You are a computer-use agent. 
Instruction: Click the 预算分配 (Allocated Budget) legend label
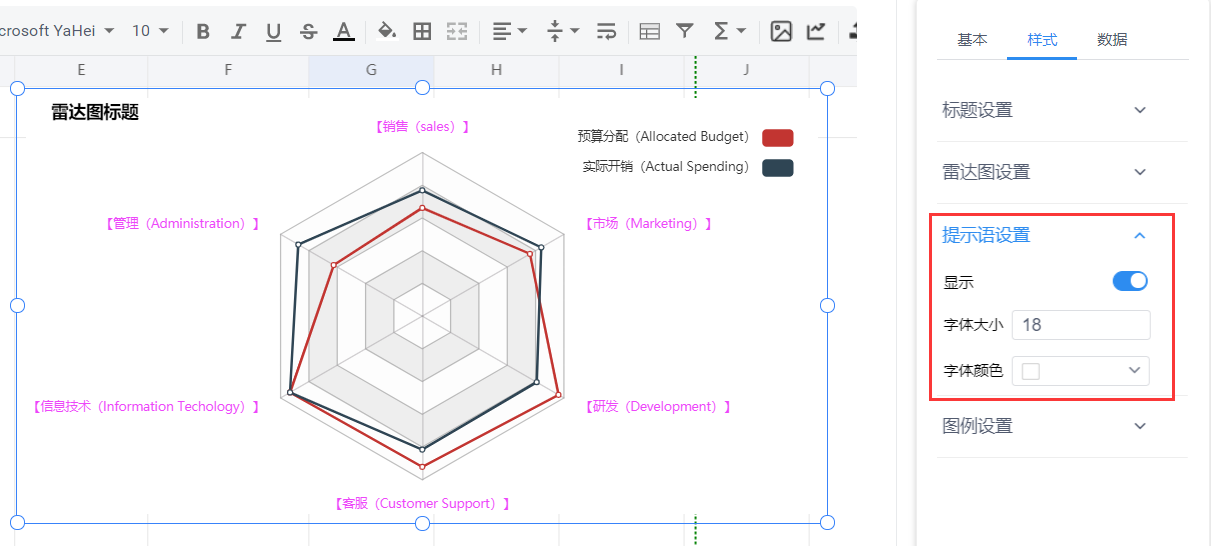663,137
